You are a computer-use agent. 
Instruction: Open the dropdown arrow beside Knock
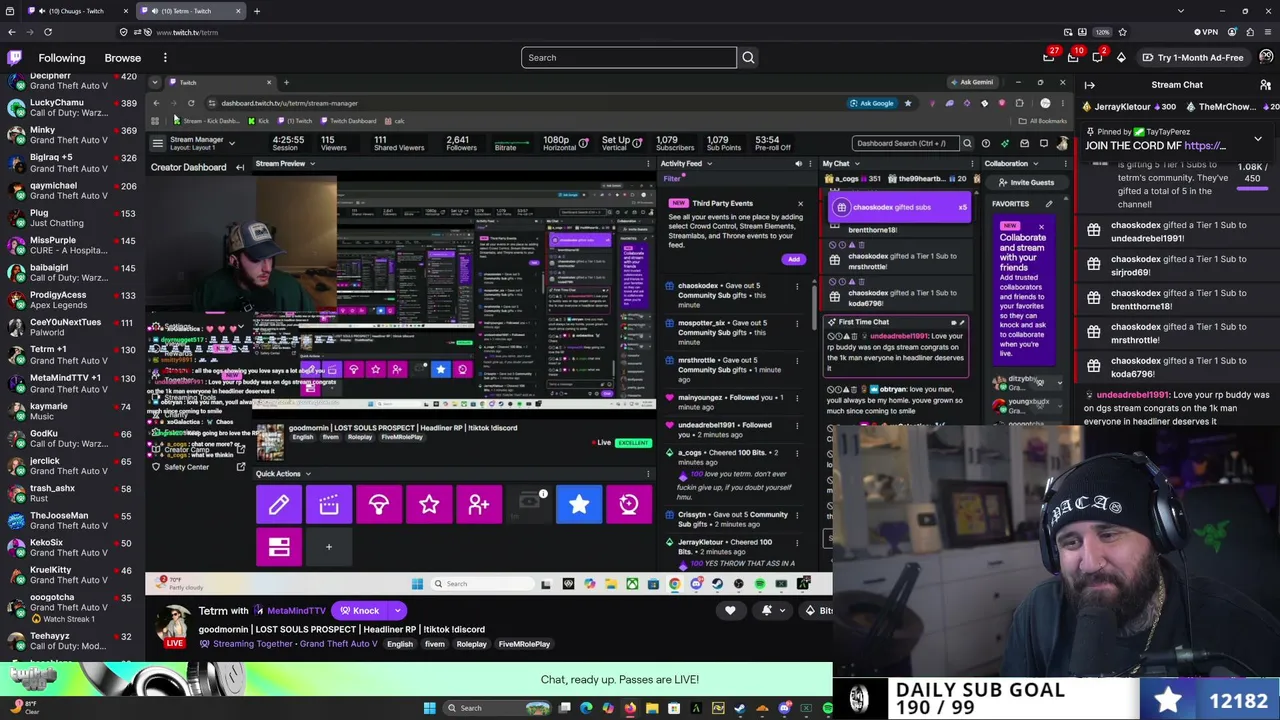pos(397,611)
